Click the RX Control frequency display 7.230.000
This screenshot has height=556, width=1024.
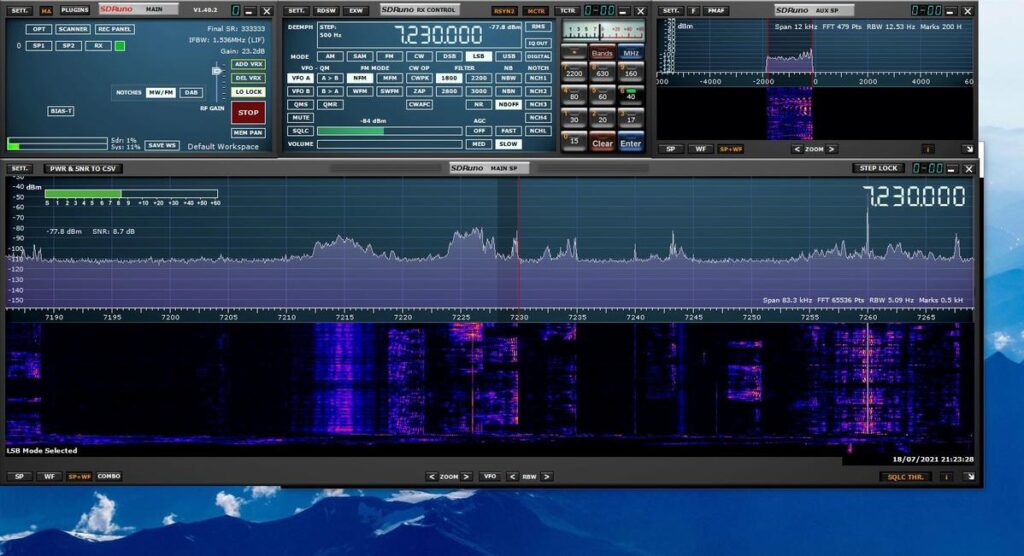coord(439,35)
